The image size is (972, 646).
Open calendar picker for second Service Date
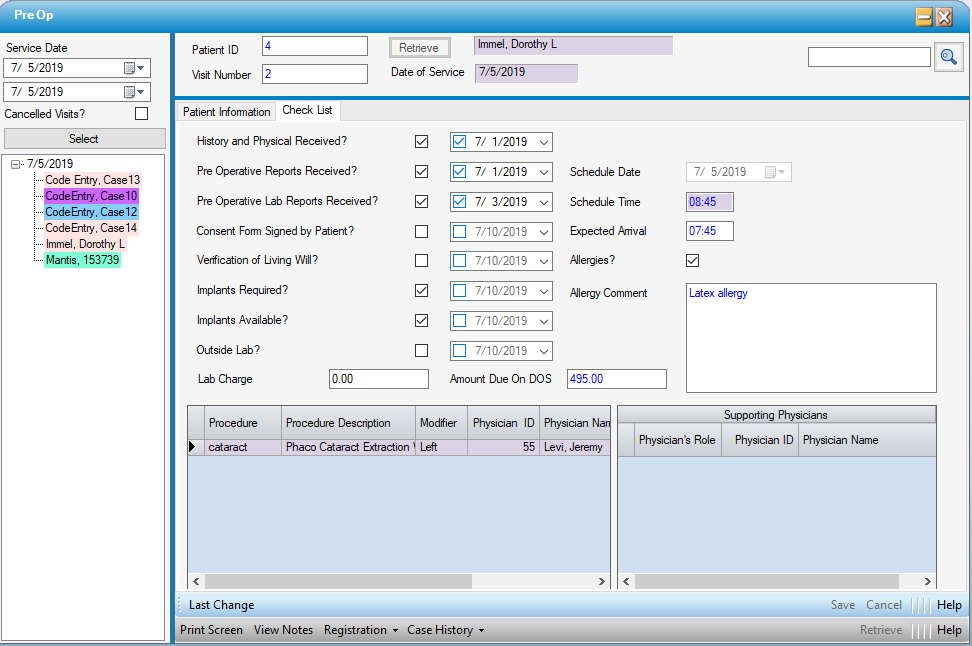click(134, 92)
